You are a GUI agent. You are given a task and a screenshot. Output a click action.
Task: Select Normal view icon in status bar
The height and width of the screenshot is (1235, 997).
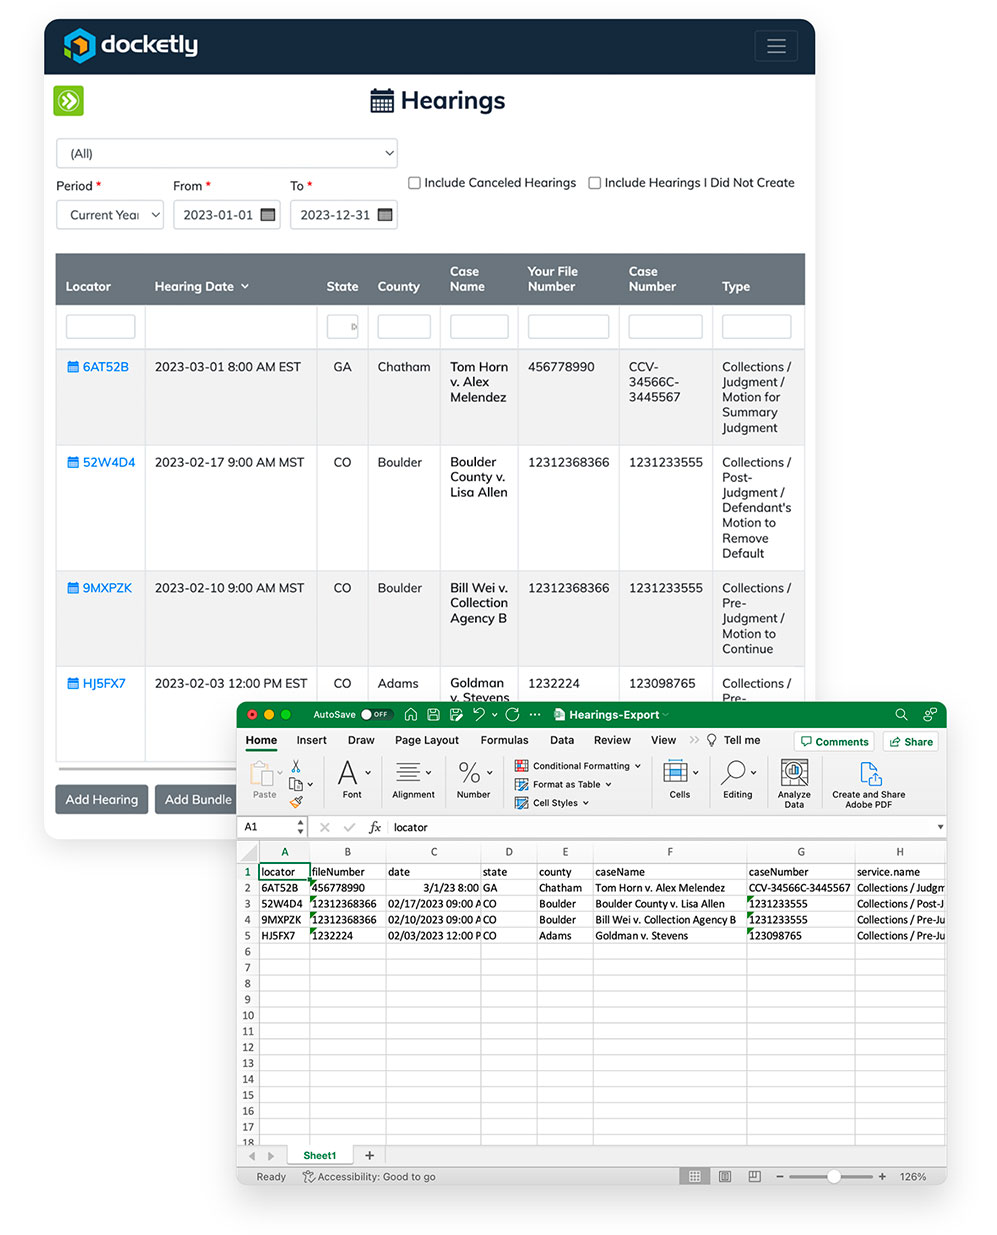[695, 1177]
